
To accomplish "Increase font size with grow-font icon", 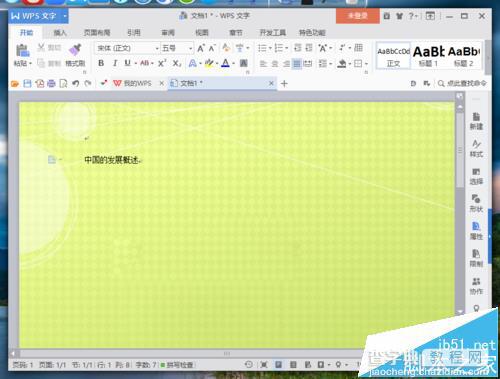I will click(201, 48).
